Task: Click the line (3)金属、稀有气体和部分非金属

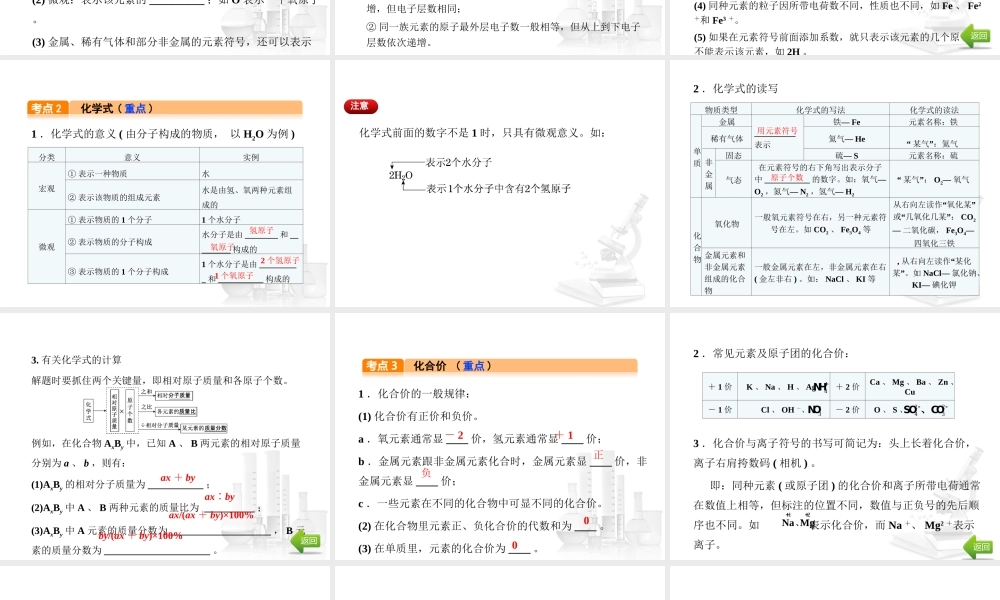Action: 172,42
